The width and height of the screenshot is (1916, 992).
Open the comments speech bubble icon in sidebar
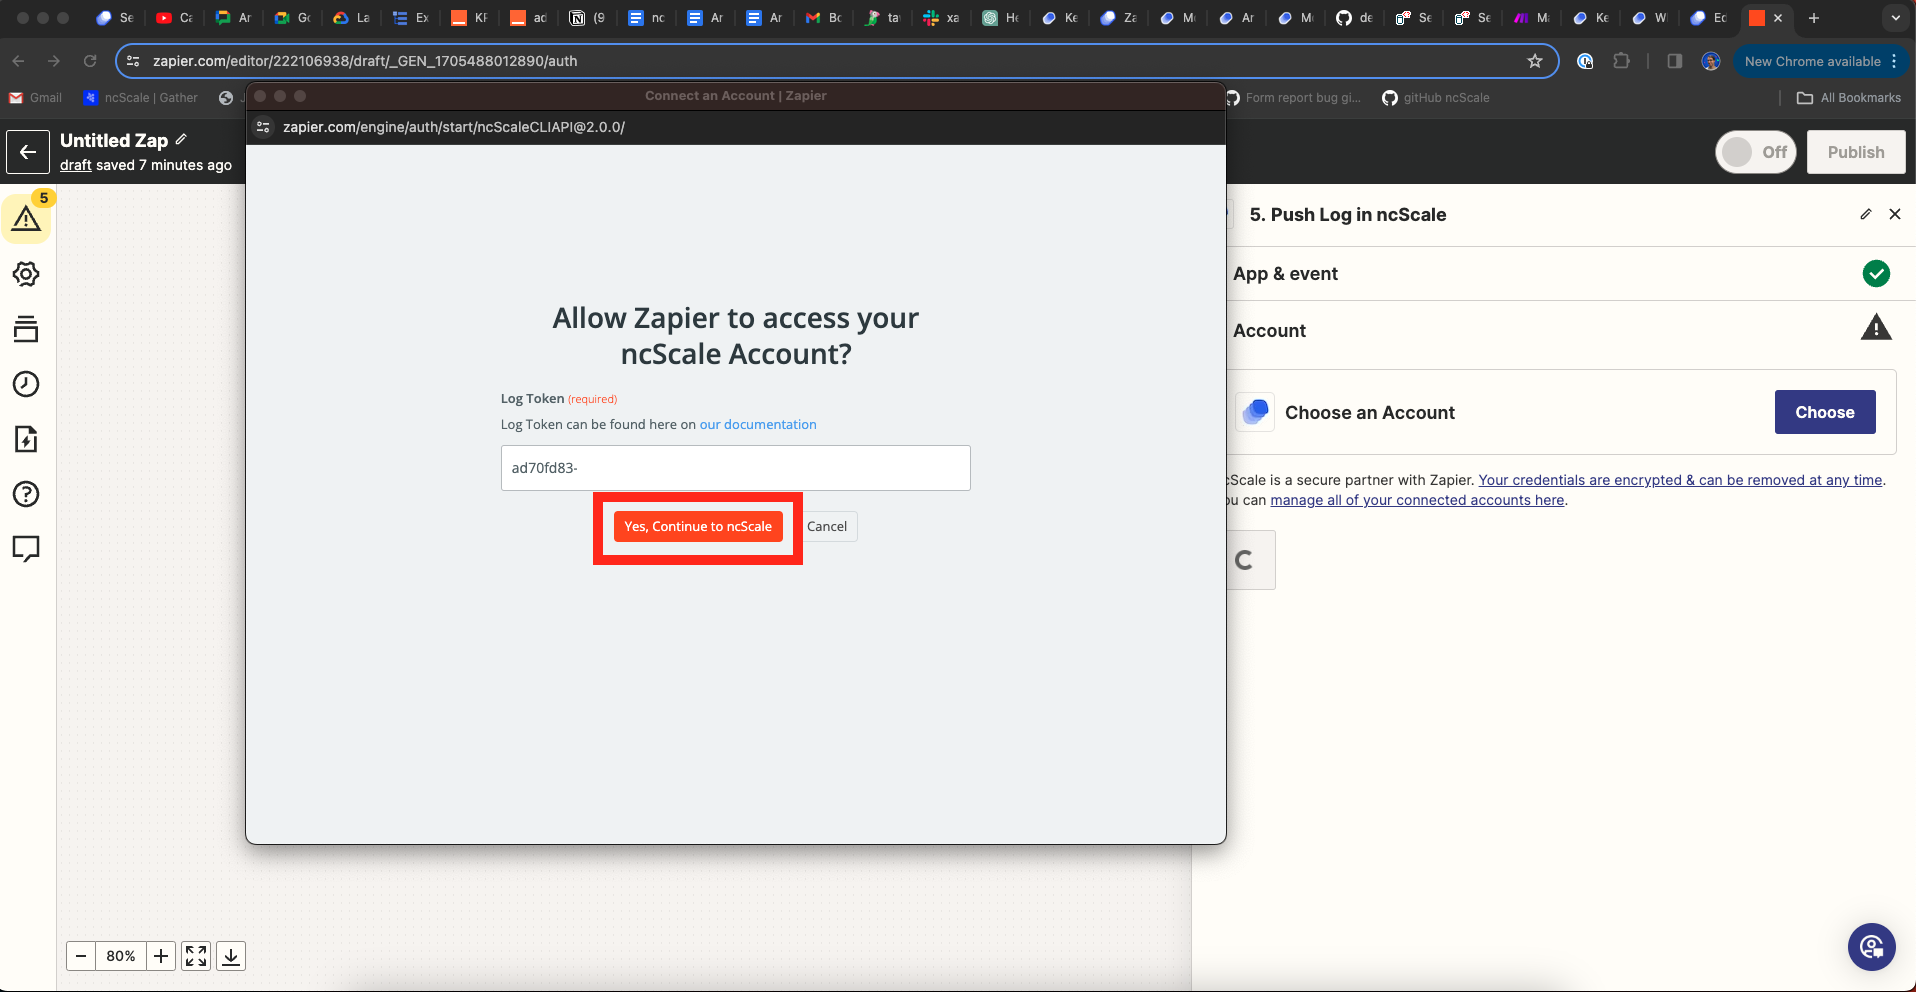tap(26, 549)
